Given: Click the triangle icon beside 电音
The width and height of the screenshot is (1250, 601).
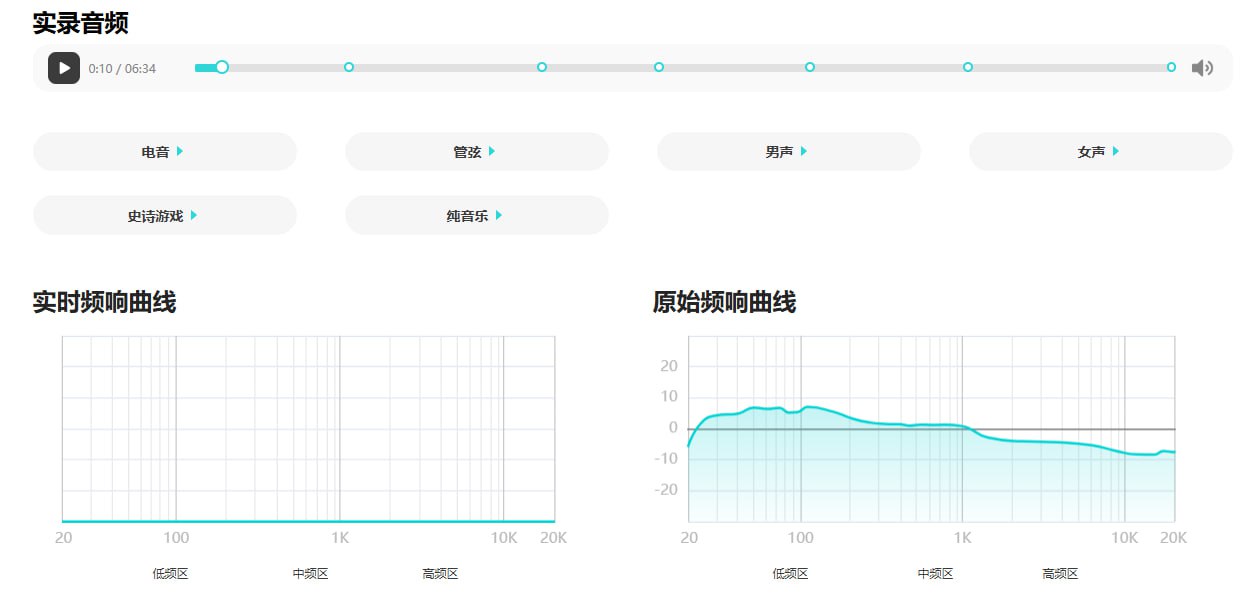Looking at the screenshot, I should (180, 151).
